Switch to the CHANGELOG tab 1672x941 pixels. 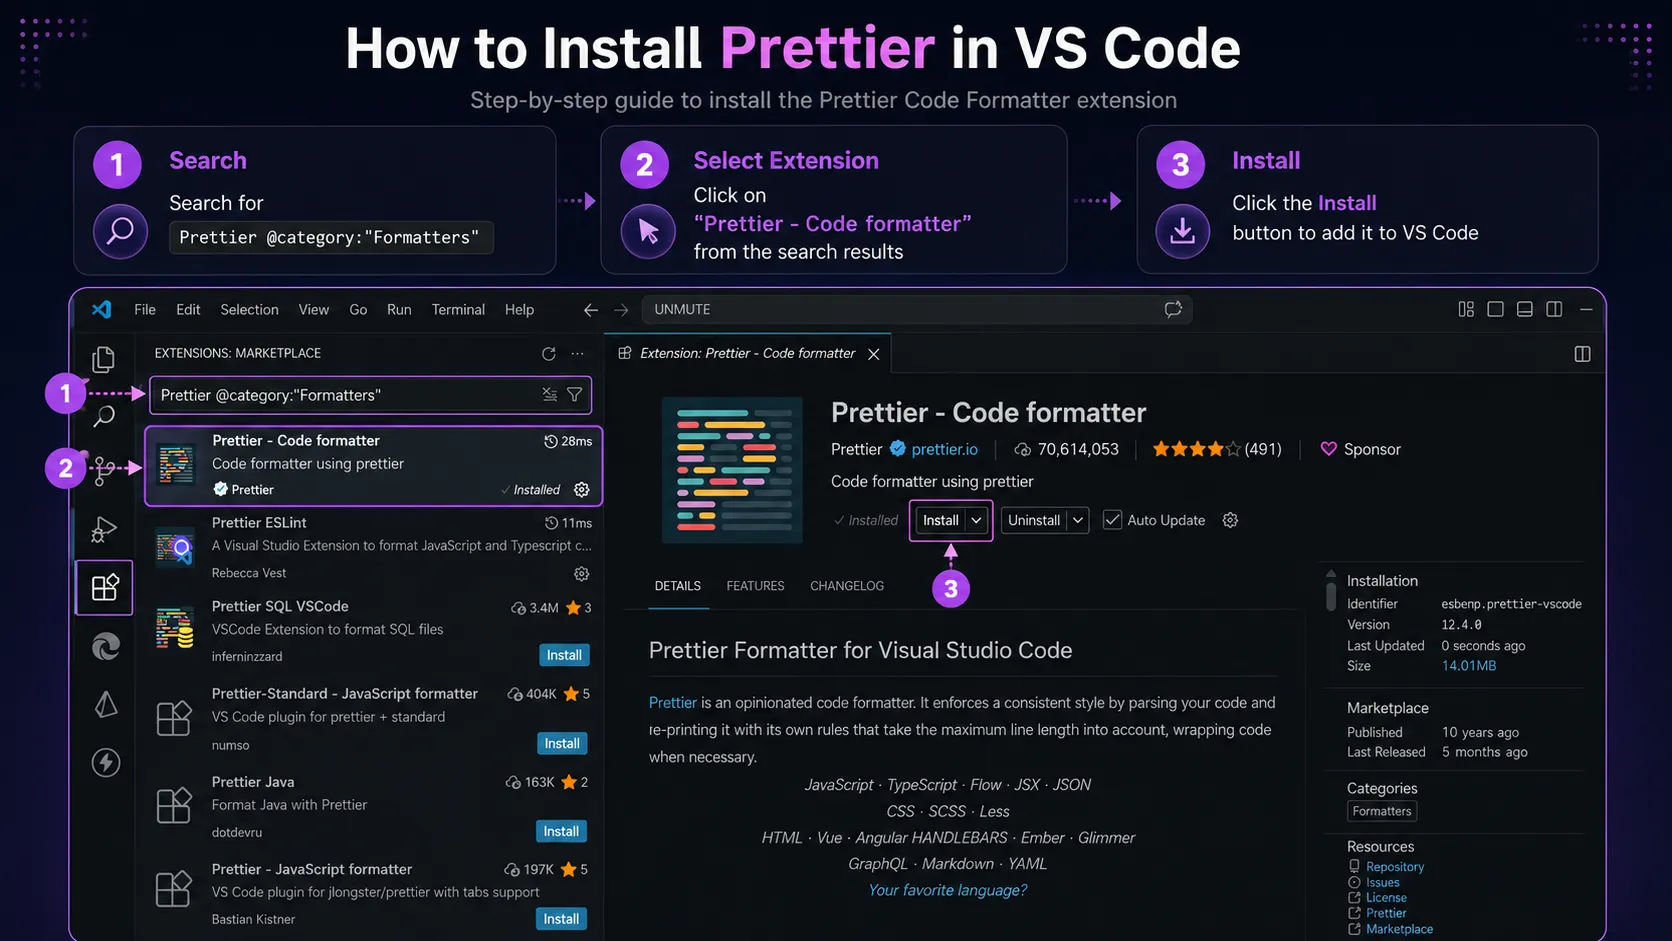click(847, 586)
